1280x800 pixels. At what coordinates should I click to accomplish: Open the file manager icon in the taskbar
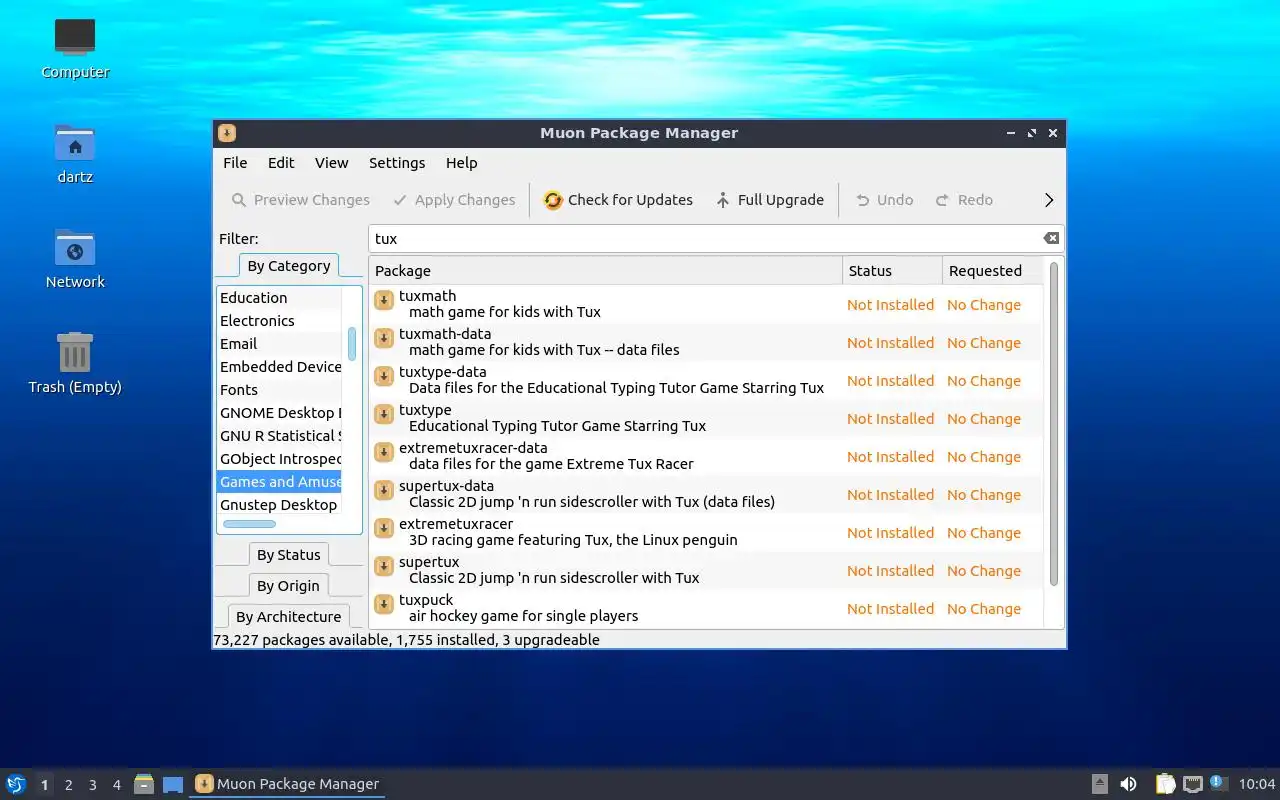click(x=144, y=784)
